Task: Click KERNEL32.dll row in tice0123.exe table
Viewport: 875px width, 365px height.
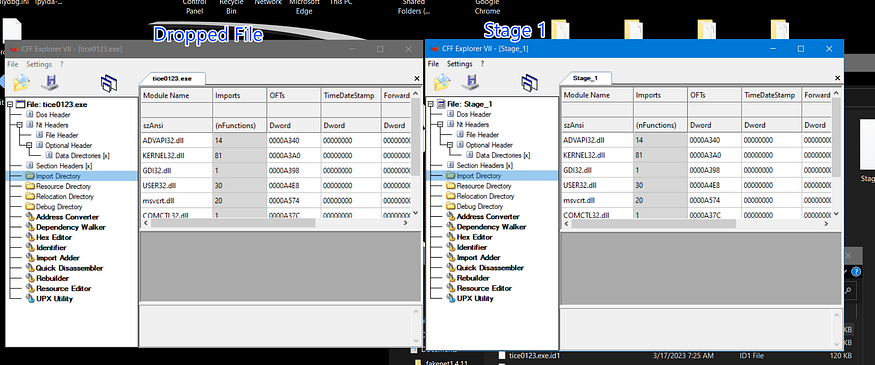Action: (x=276, y=155)
